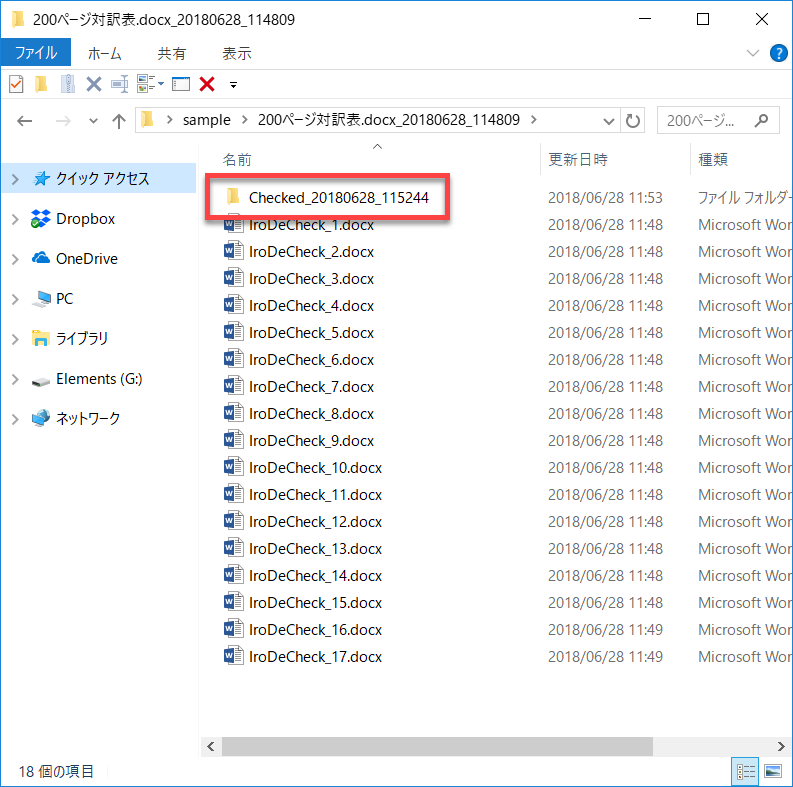Image resolution: width=793 pixels, height=787 pixels.
Task: Expand the Dropbox tree node
Action: coord(15,219)
